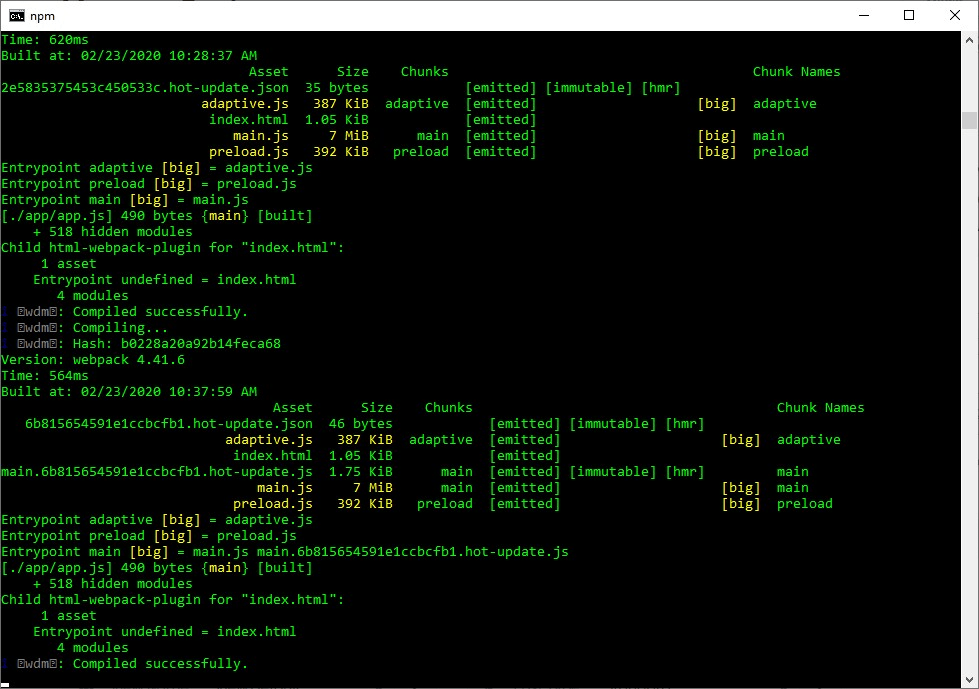This screenshot has width=979, height=689.
Task: Select asset "6b815654591e1ccbcfb1.hot-update.json"
Action: [169, 423]
